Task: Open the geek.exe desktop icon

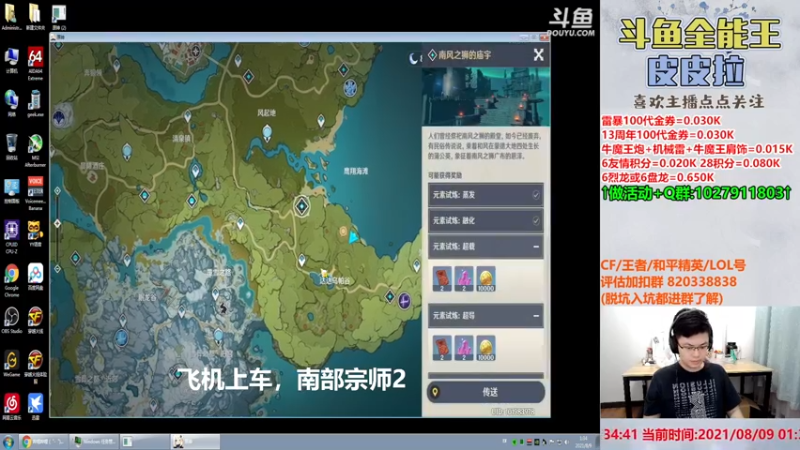Action: 35,104
